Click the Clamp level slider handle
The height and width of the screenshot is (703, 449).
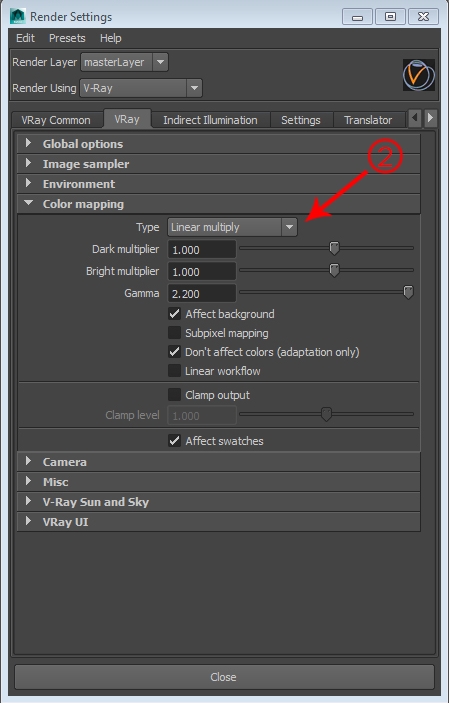[326, 414]
